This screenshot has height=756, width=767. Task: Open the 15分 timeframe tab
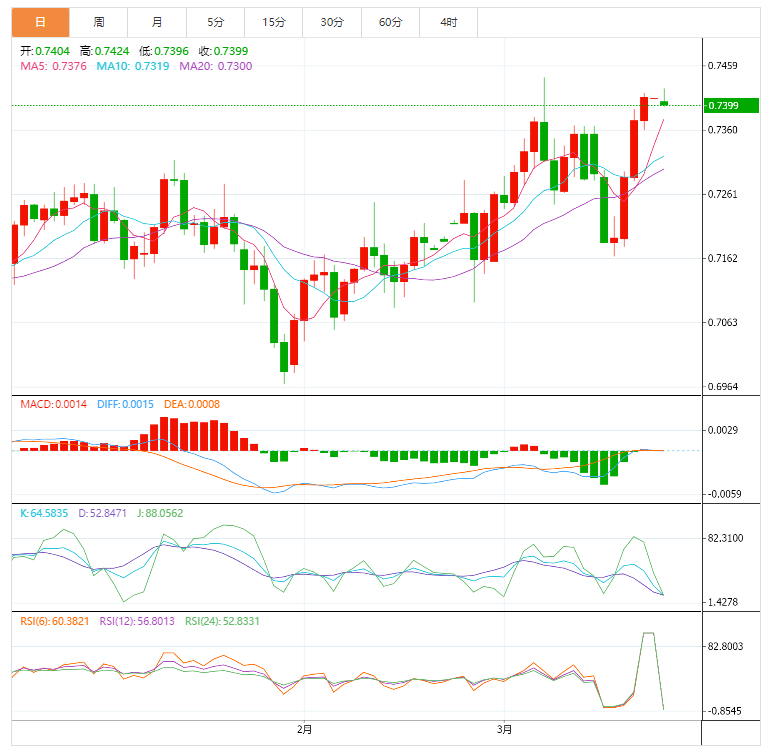273,22
